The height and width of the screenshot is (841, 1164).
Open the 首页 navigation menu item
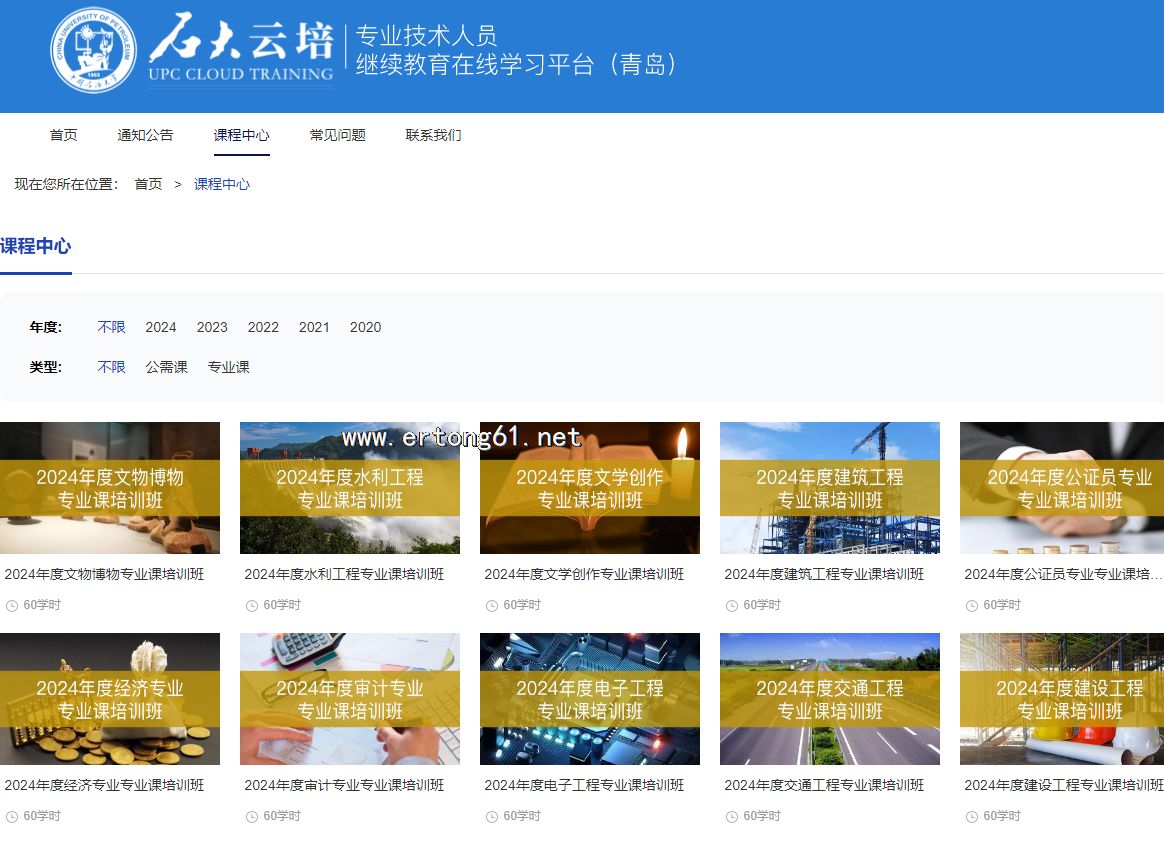[x=63, y=135]
